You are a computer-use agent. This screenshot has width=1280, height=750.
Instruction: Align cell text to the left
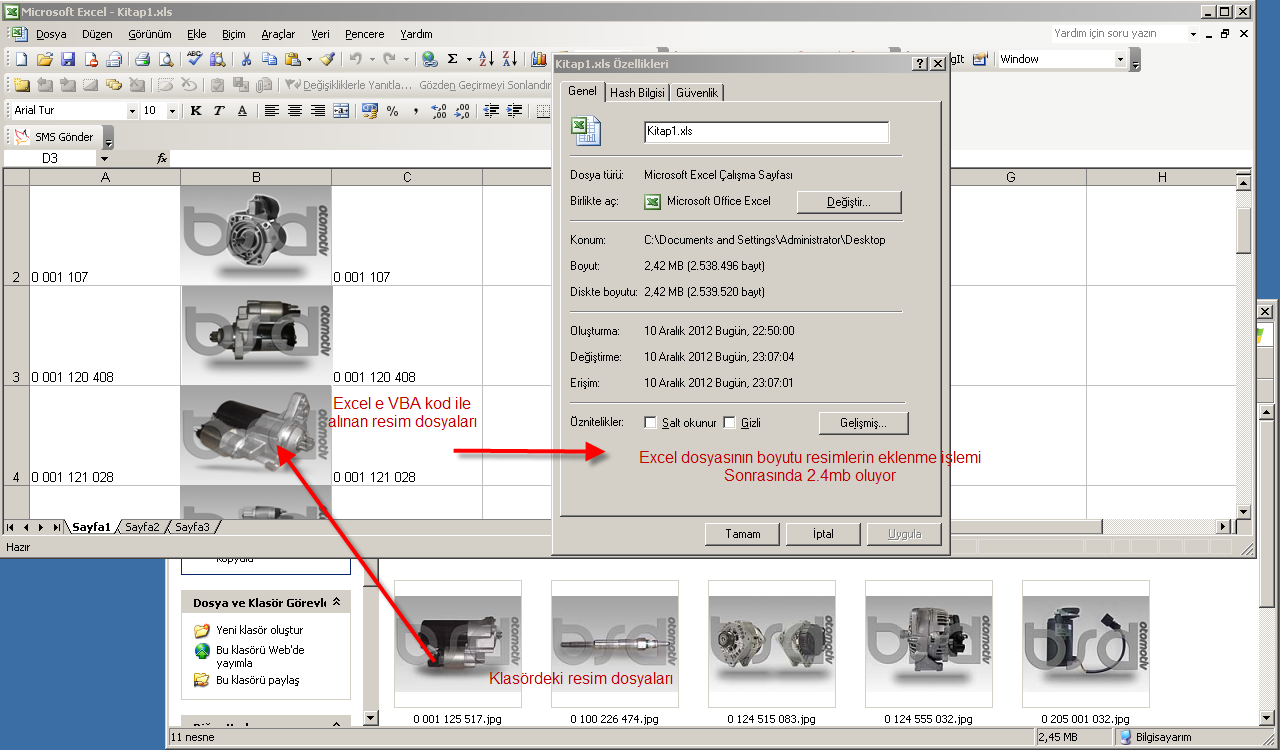pos(271,110)
